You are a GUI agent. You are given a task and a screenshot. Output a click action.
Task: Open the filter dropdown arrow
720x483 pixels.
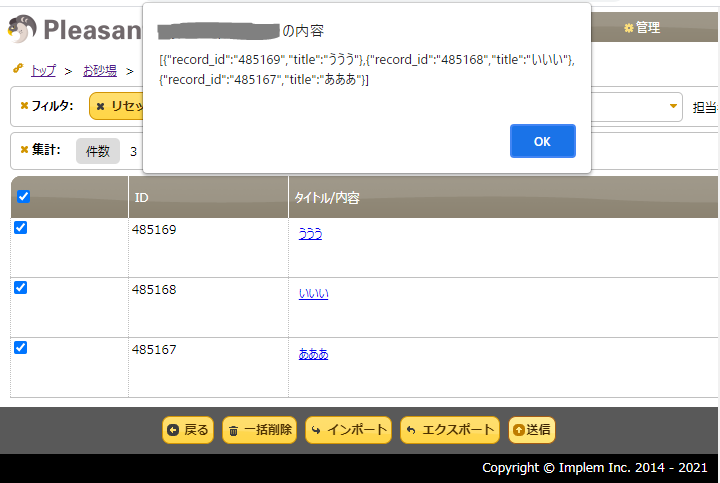pyautogui.click(x=673, y=106)
